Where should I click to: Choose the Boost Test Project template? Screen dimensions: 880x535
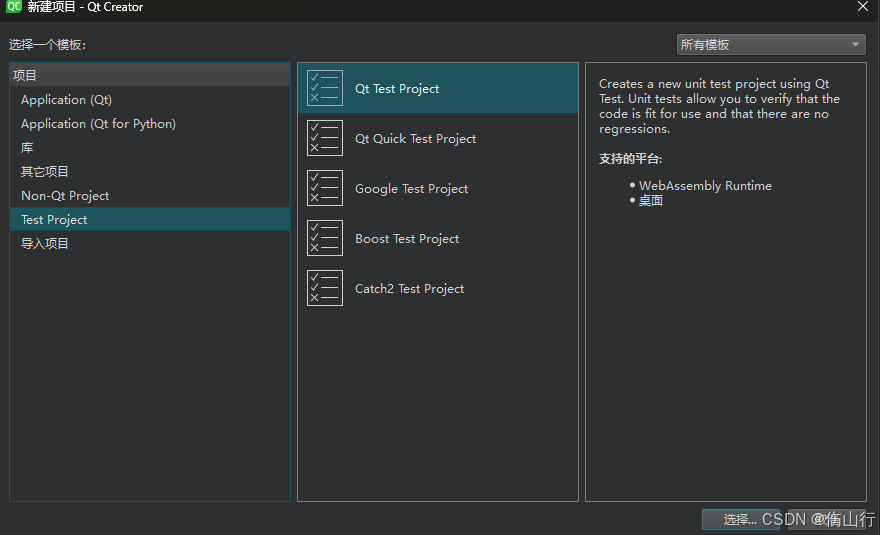pyautogui.click(x=438, y=238)
